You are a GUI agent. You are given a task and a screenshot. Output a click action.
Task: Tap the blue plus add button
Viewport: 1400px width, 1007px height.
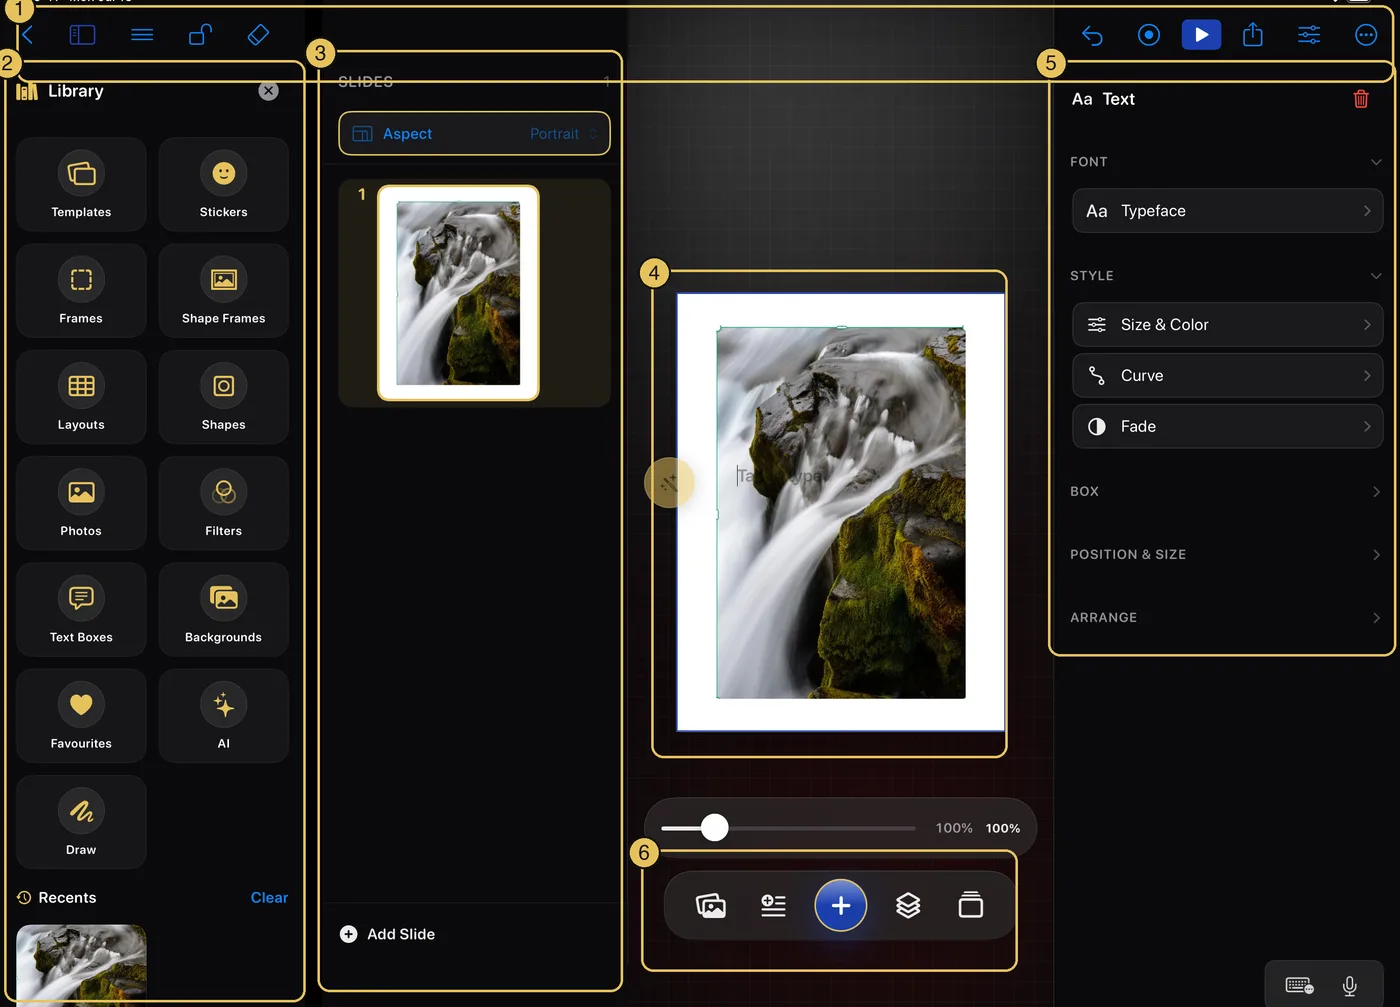[x=841, y=906]
